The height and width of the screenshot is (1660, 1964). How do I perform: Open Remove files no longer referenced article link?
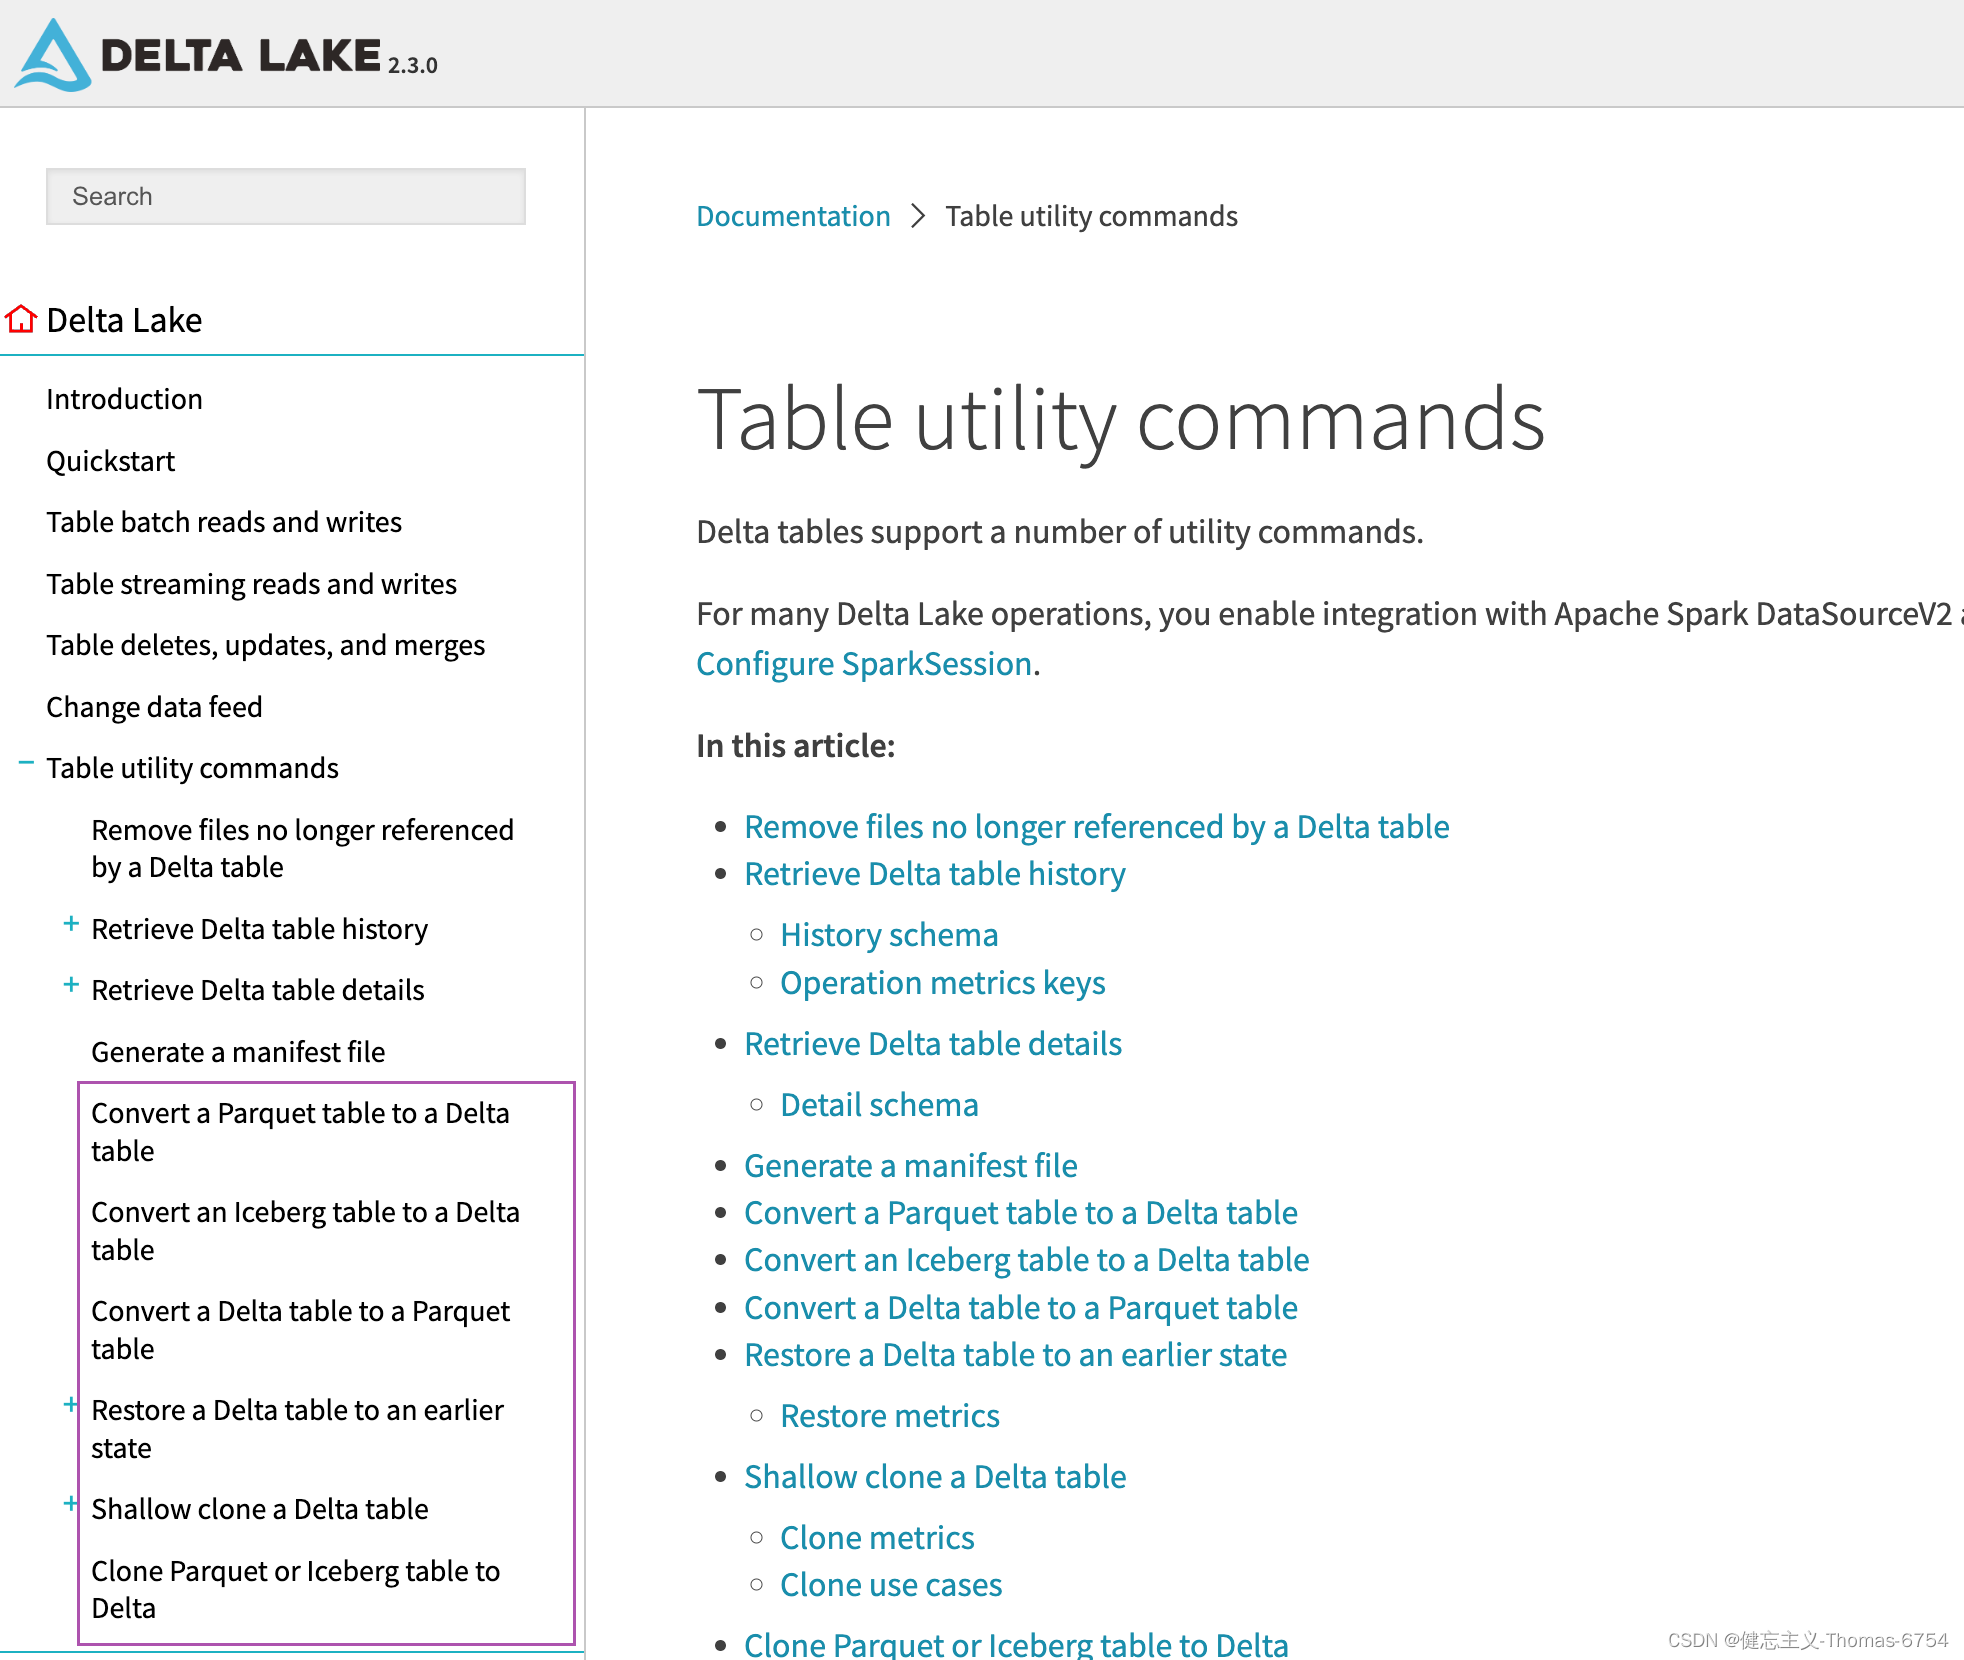coord(1096,826)
